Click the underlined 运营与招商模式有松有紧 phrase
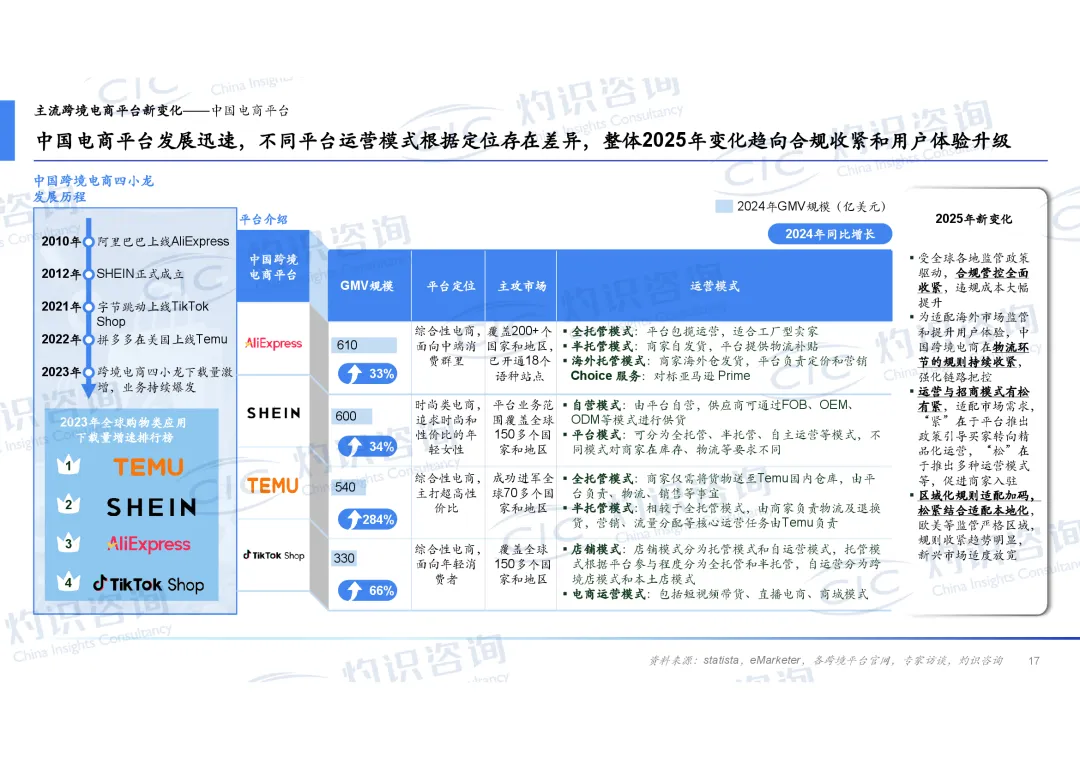Screen dimensions: 1080x763 [x=974, y=399]
